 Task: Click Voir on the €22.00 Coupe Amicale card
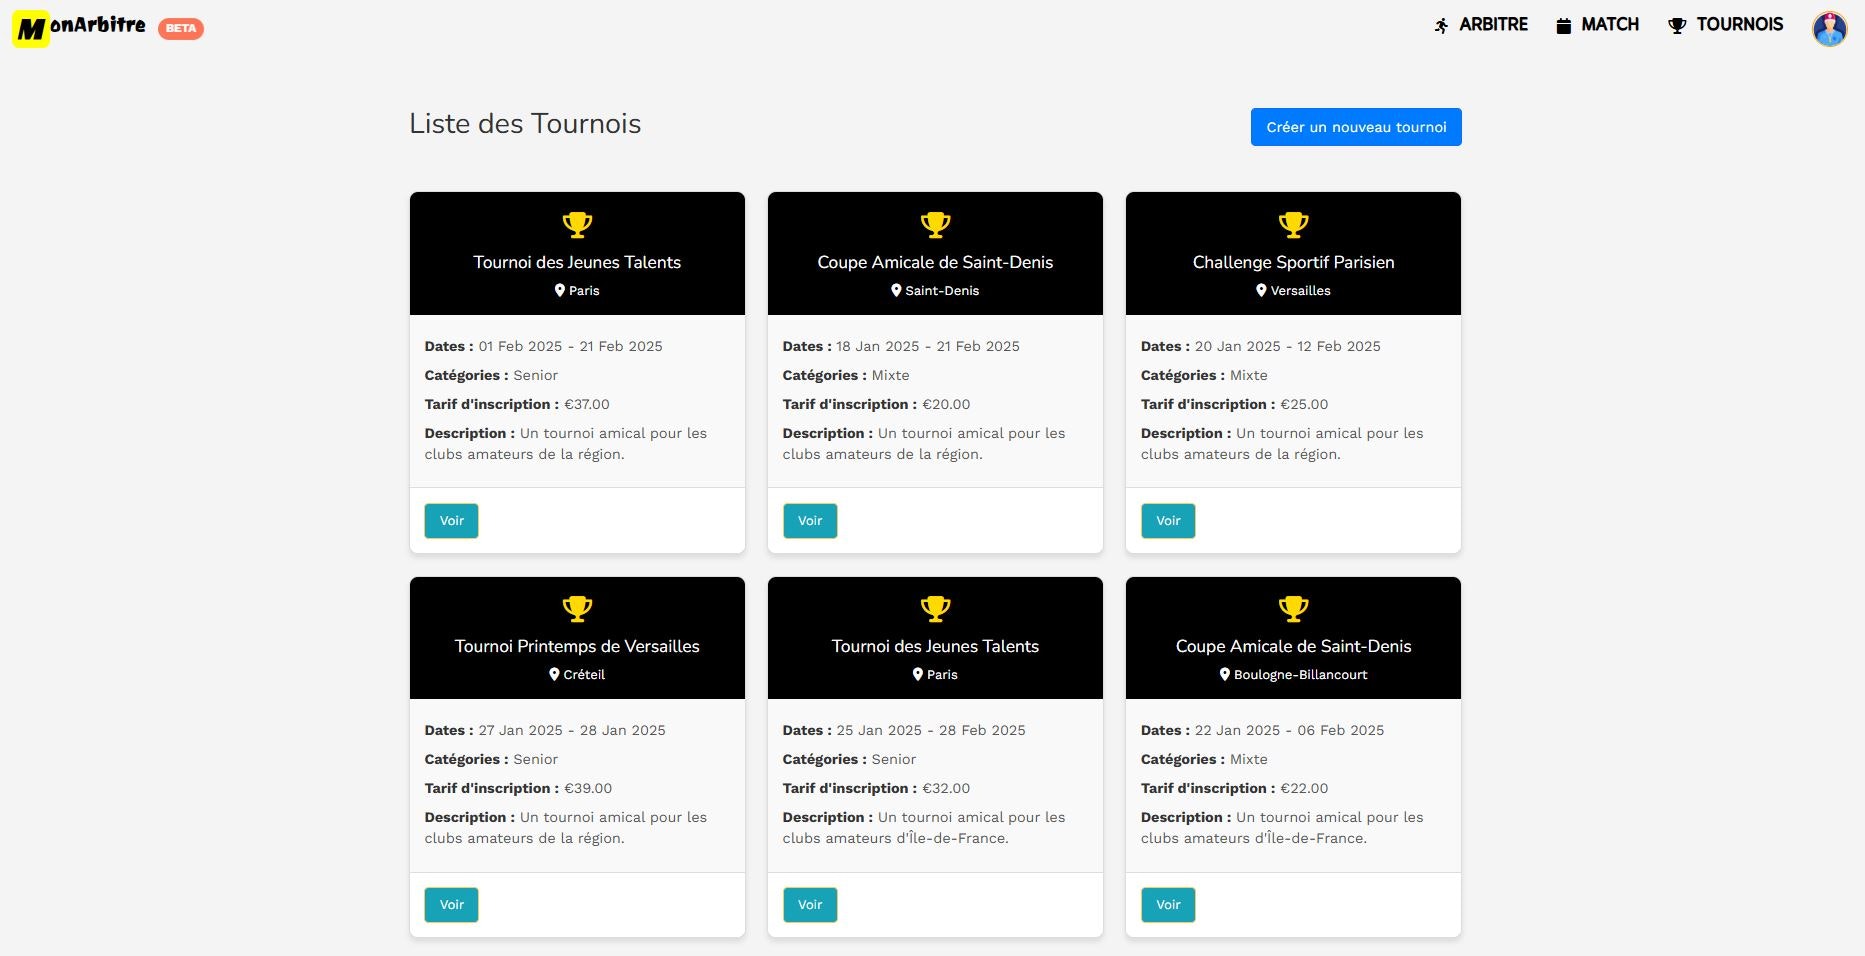tap(1168, 905)
